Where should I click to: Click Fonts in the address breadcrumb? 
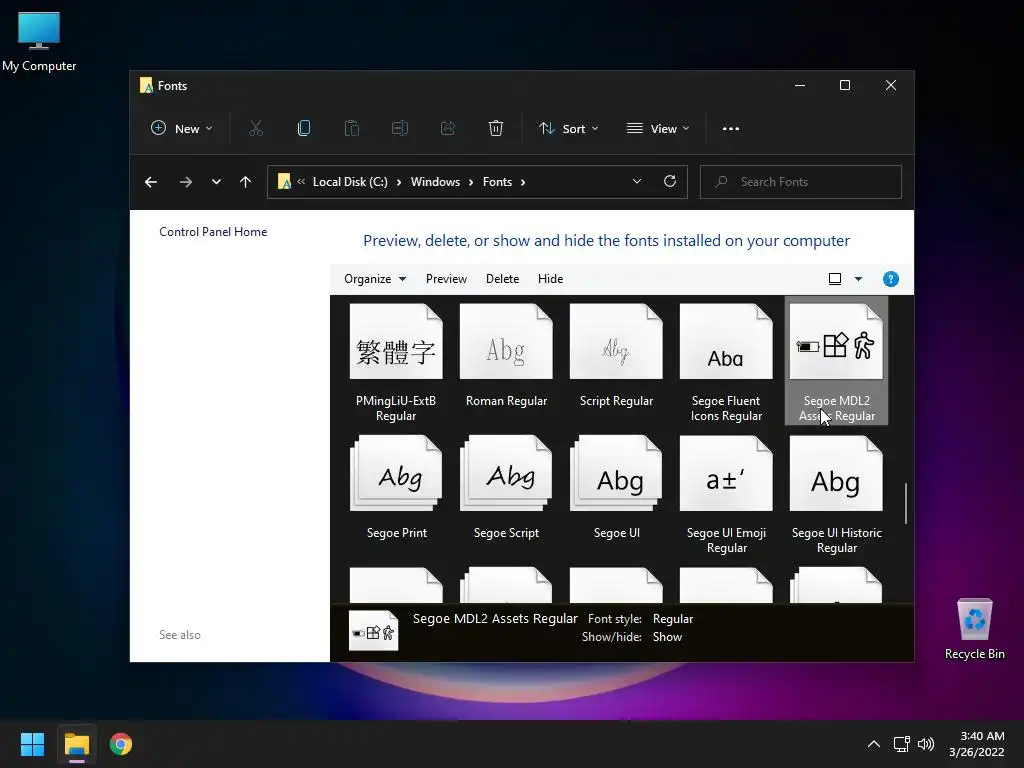(497, 182)
